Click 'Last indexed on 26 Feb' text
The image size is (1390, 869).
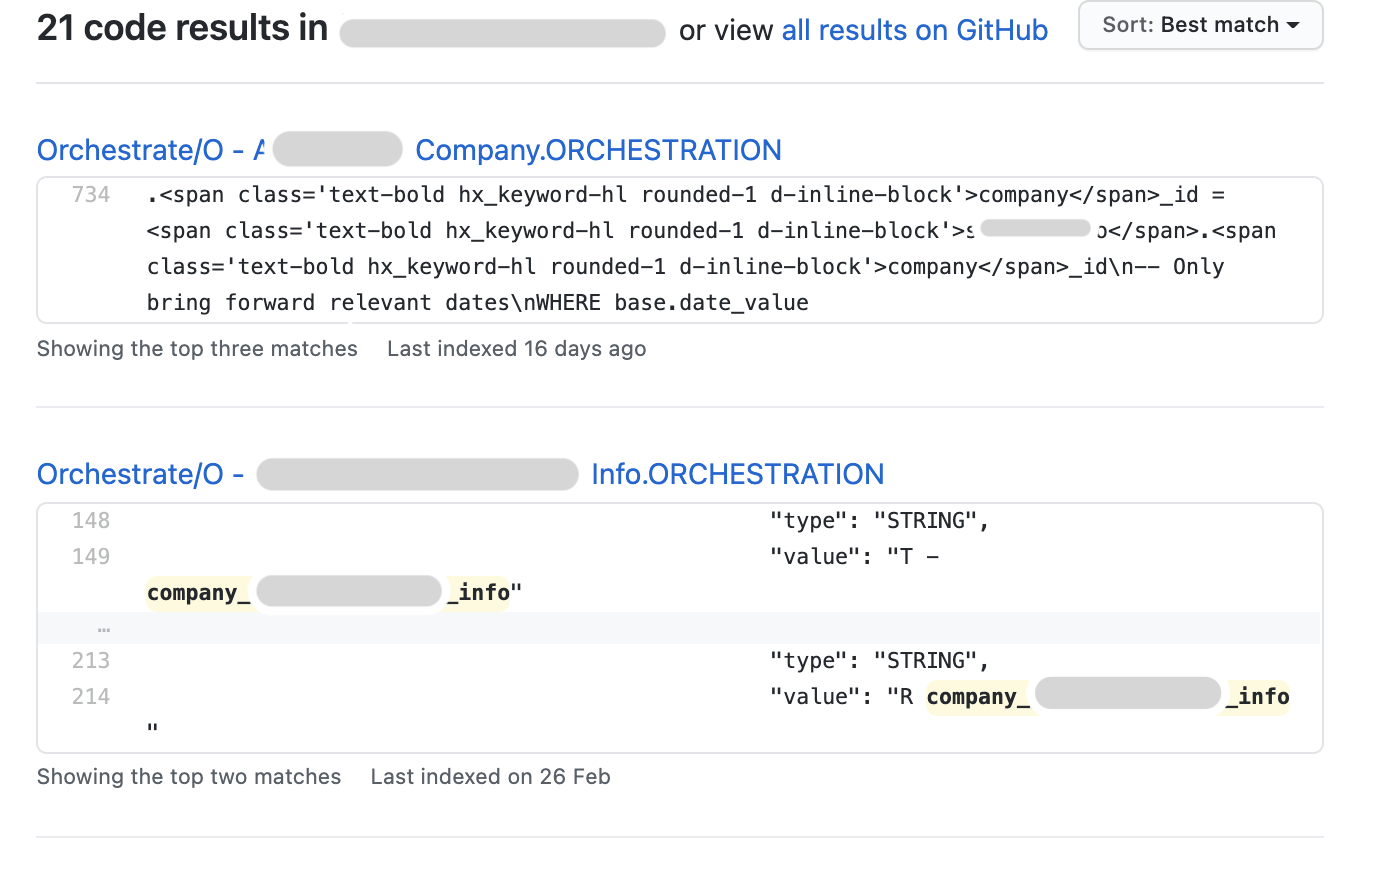click(x=490, y=777)
